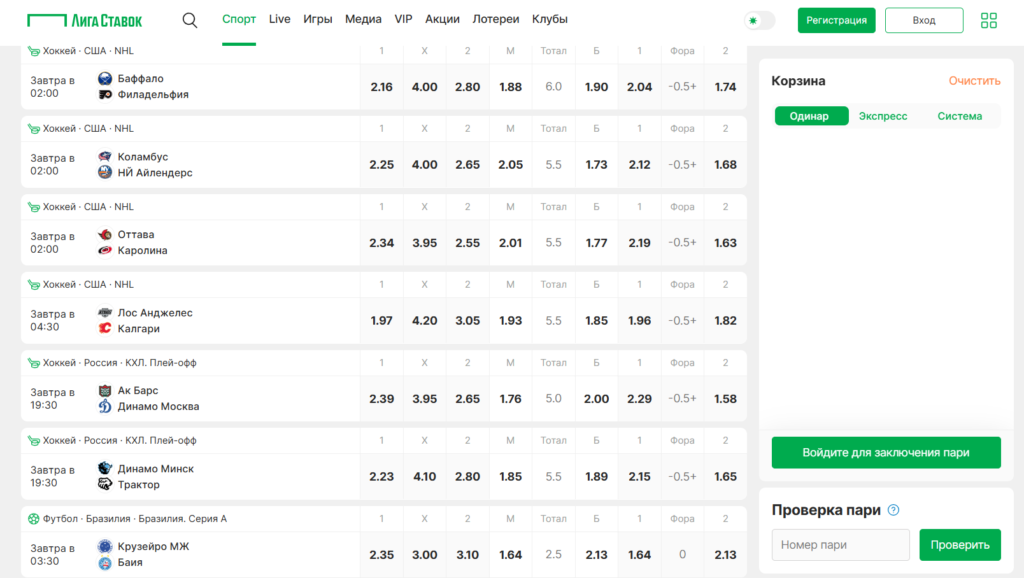Pick total under odds 1.93 Калгари match
1024x578 pixels.
point(511,321)
